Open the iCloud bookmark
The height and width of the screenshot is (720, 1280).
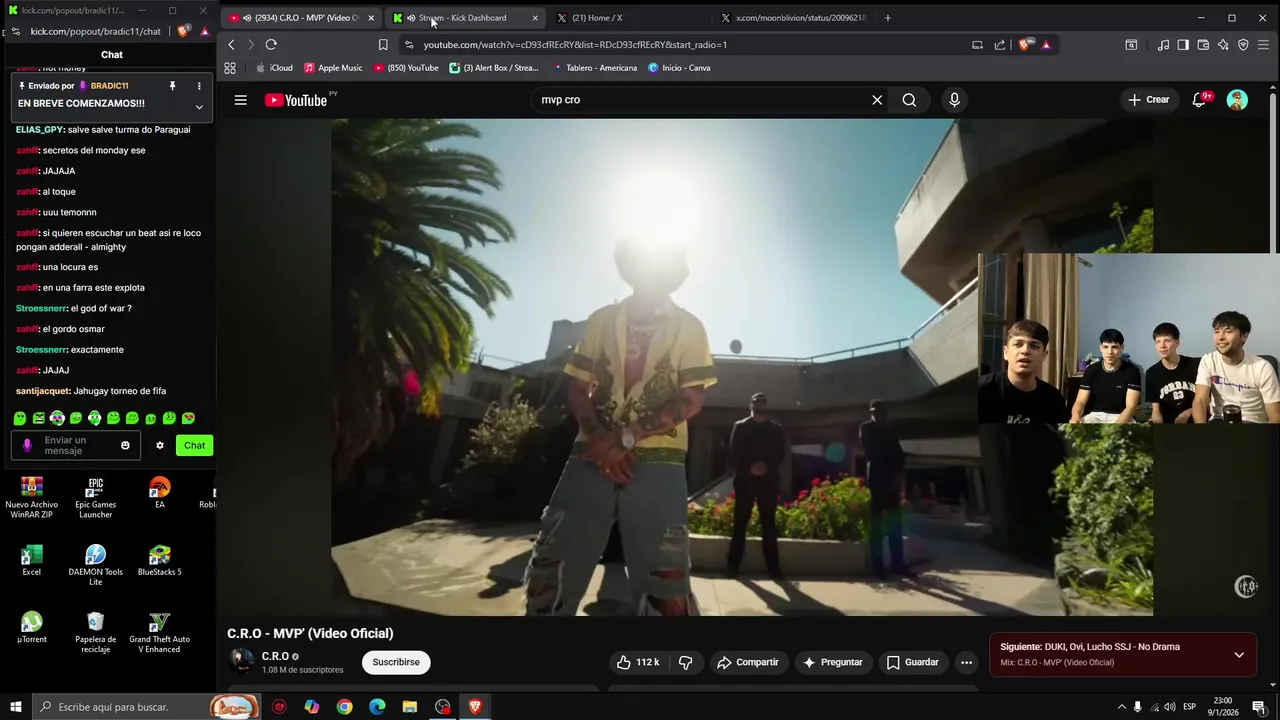[x=274, y=68]
